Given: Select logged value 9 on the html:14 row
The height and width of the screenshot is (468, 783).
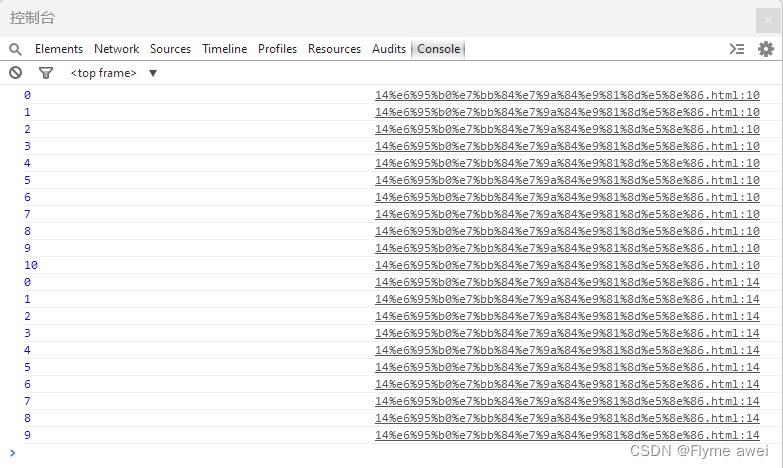Looking at the screenshot, I should coord(27,435).
